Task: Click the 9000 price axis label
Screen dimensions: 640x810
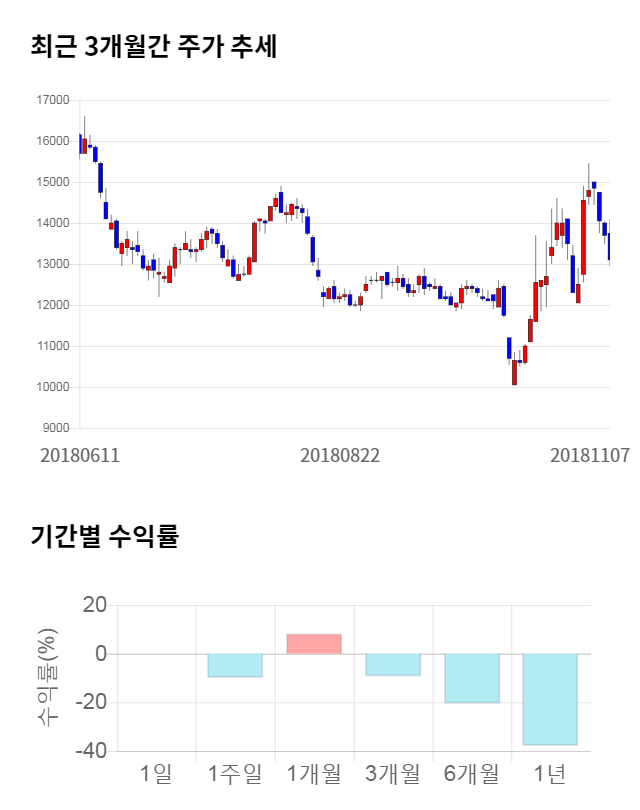Action: coord(55,428)
